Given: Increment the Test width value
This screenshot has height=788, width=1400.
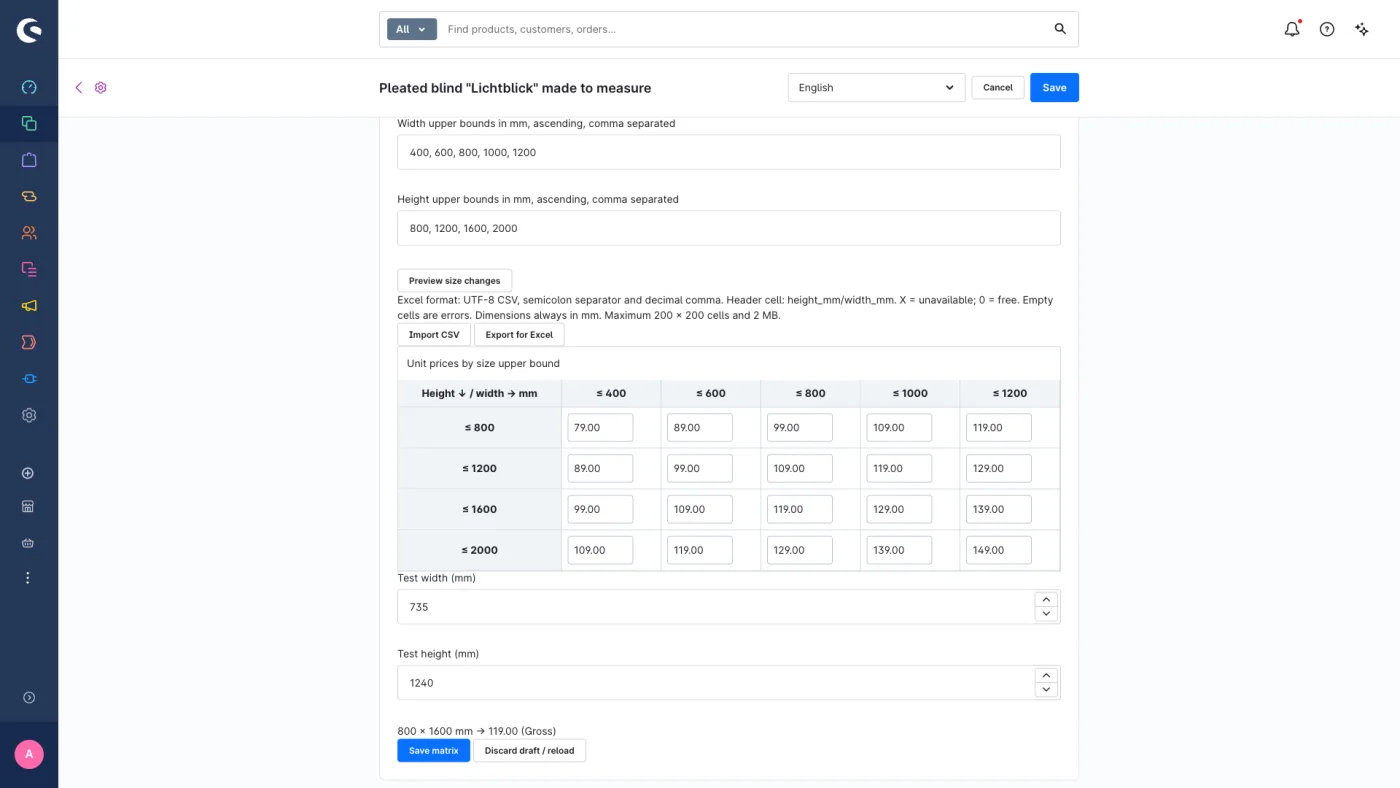Looking at the screenshot, I should point(1046,599).
